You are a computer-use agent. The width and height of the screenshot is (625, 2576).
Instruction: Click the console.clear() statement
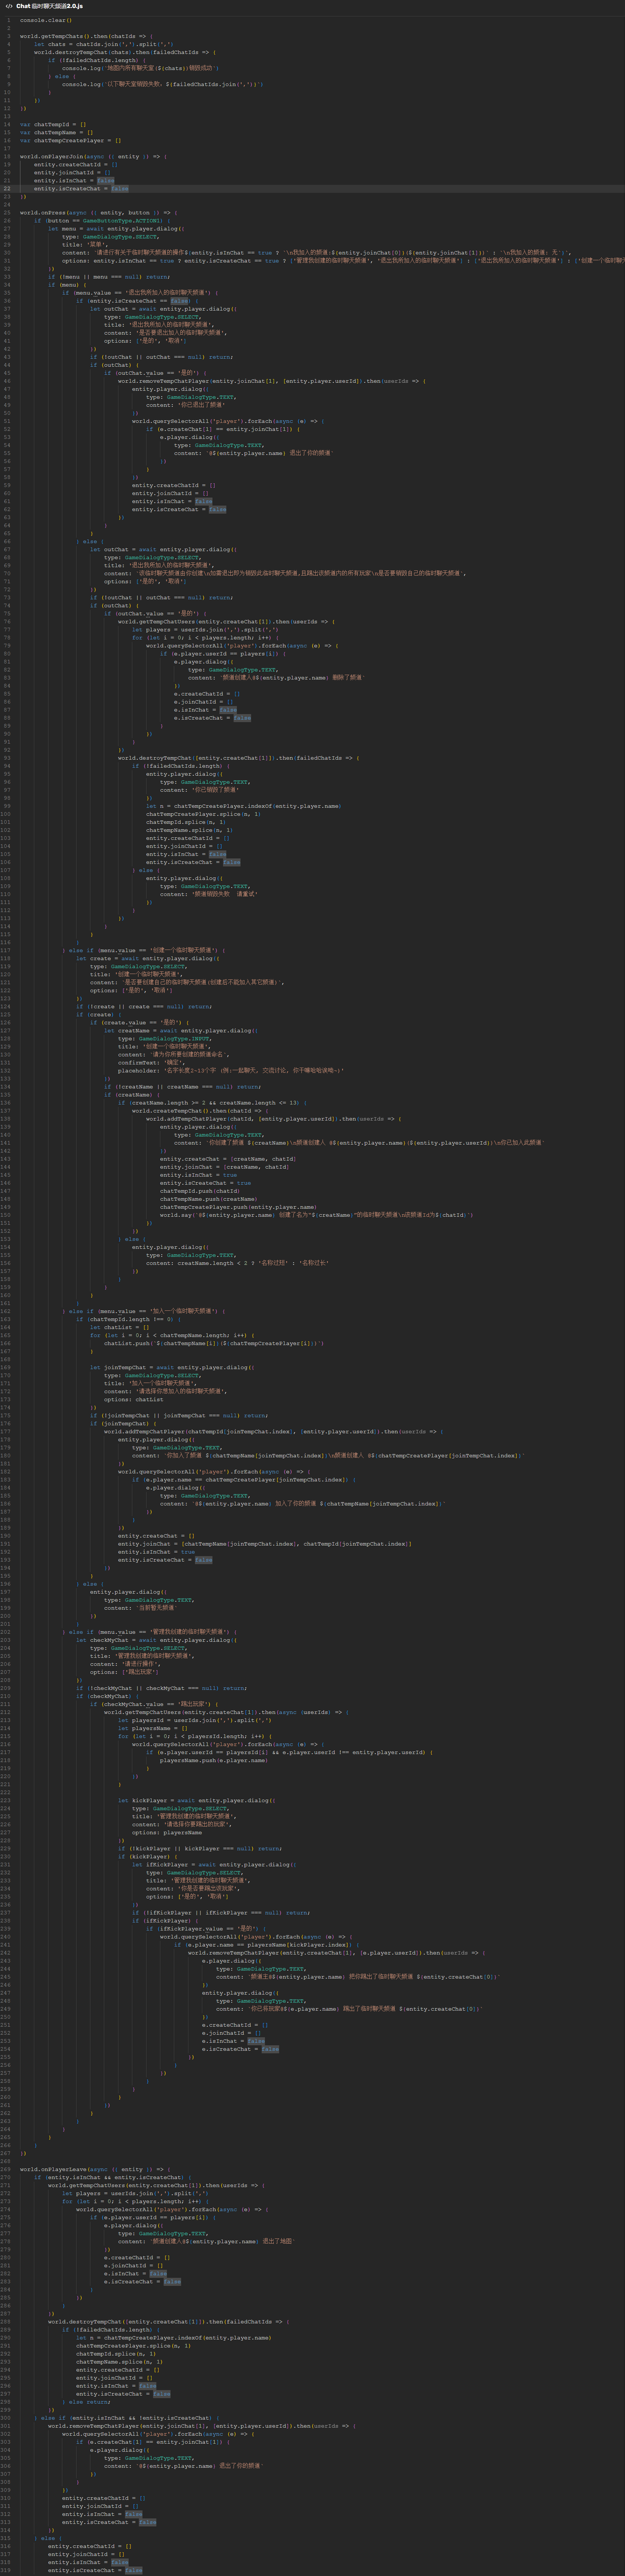pos(46,20)
